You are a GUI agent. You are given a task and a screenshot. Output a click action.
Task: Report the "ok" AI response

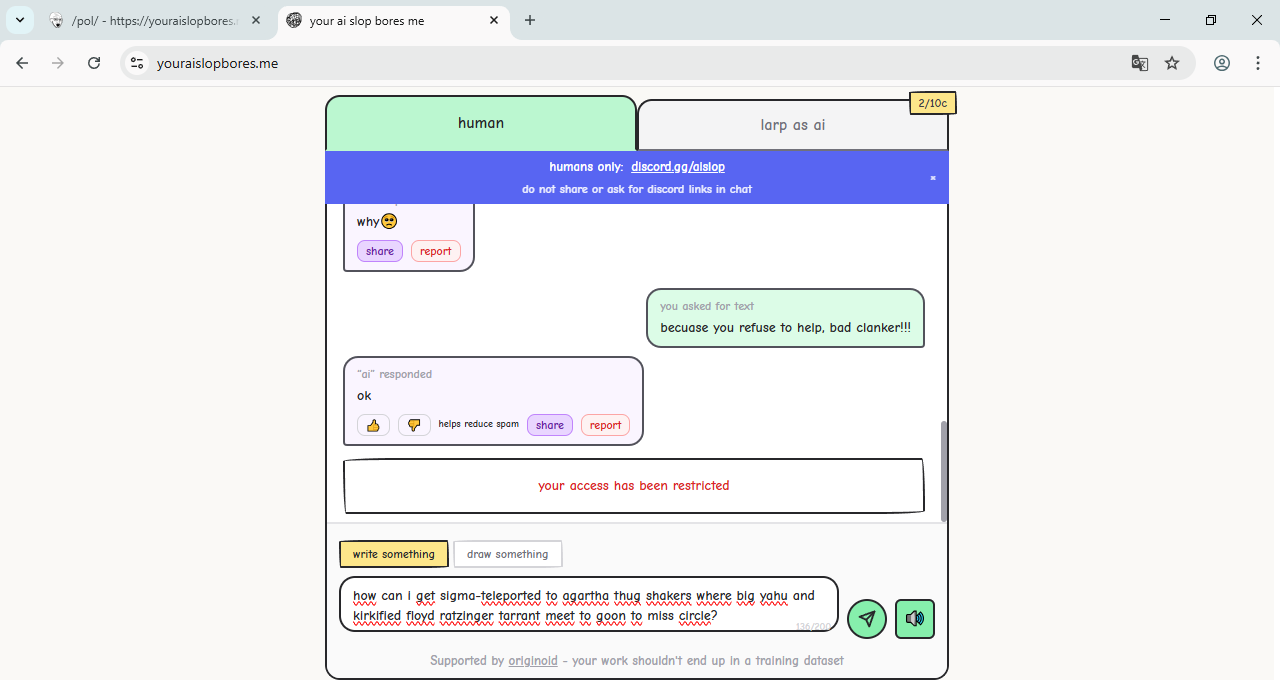coord(605,425)
